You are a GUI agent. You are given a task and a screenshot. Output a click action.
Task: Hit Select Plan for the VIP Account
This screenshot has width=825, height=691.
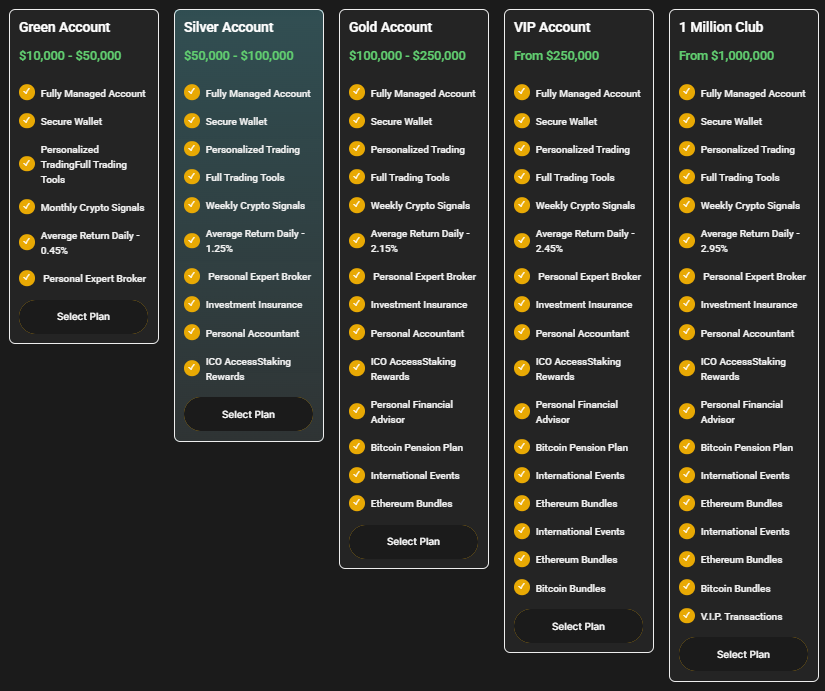click(578, 626)
